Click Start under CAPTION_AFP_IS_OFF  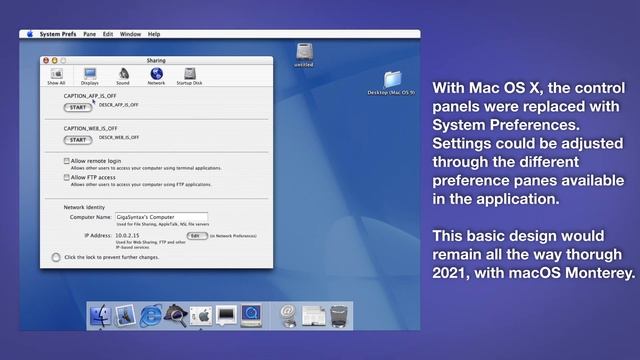78,107
